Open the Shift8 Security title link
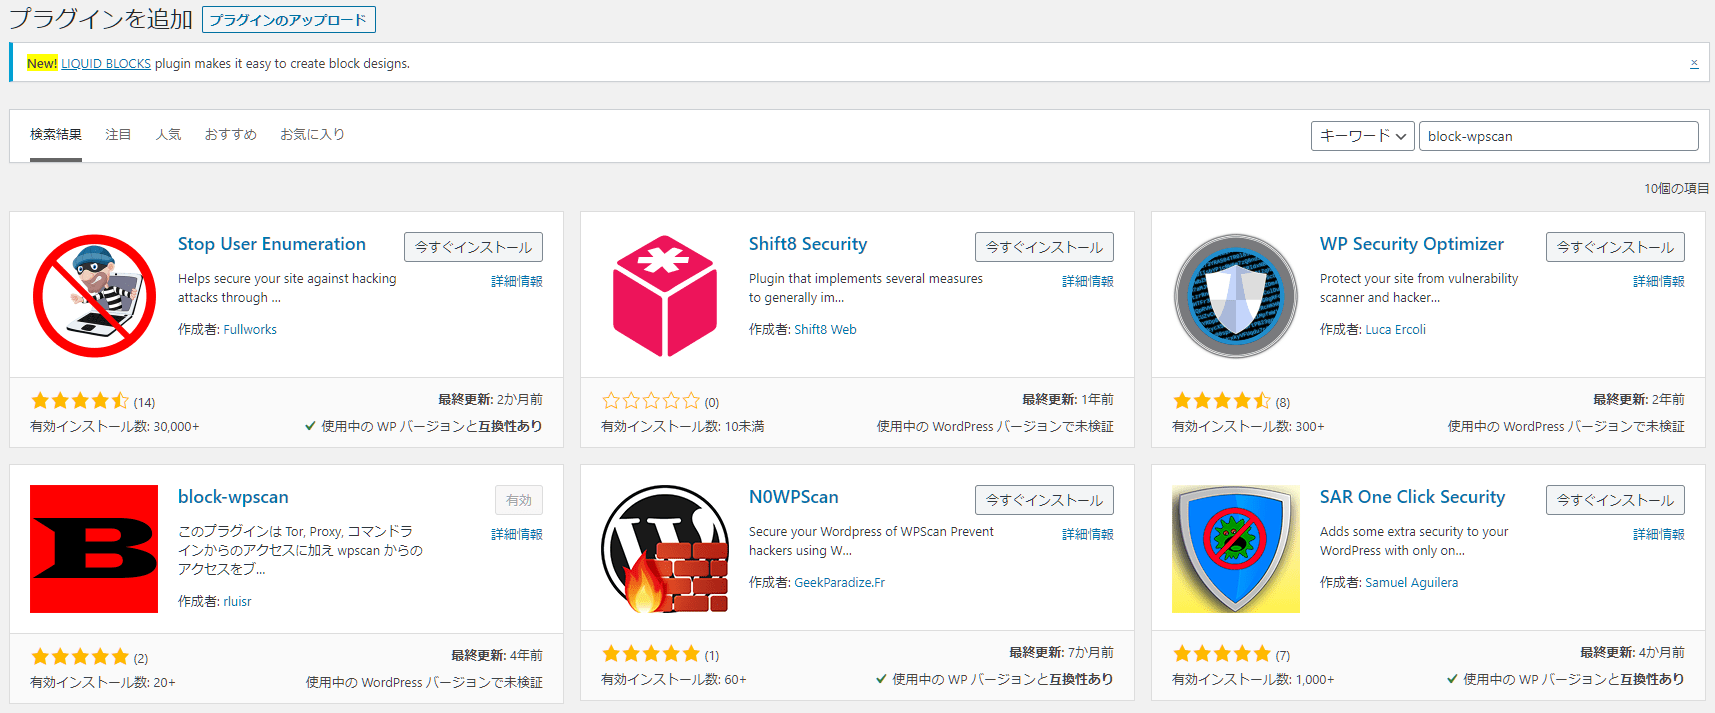Image resolution: width=1715 pixels, height=713 pixels. tap(808, 244)
